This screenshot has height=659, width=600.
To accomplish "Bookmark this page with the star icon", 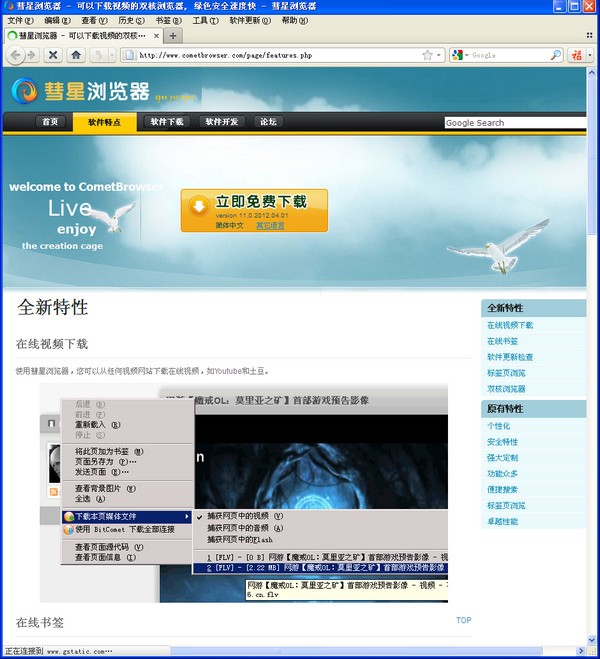I will [427, 55].
